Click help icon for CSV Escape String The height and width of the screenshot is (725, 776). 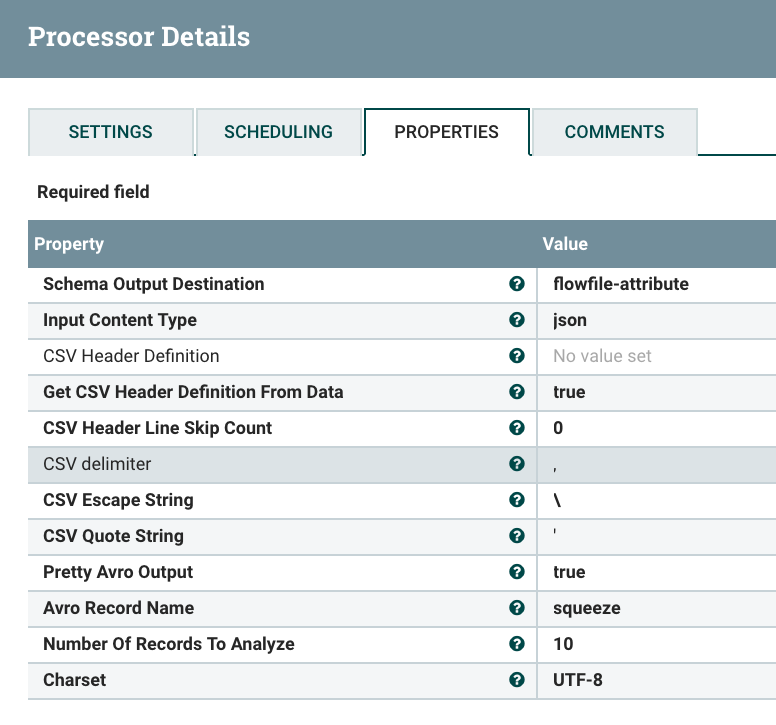(517, 500)
